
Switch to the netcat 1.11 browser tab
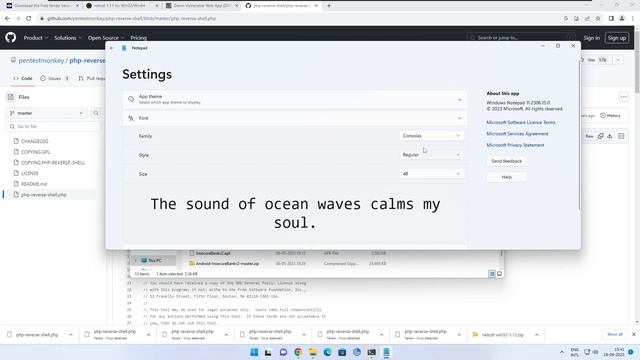(x=122, y=6)
